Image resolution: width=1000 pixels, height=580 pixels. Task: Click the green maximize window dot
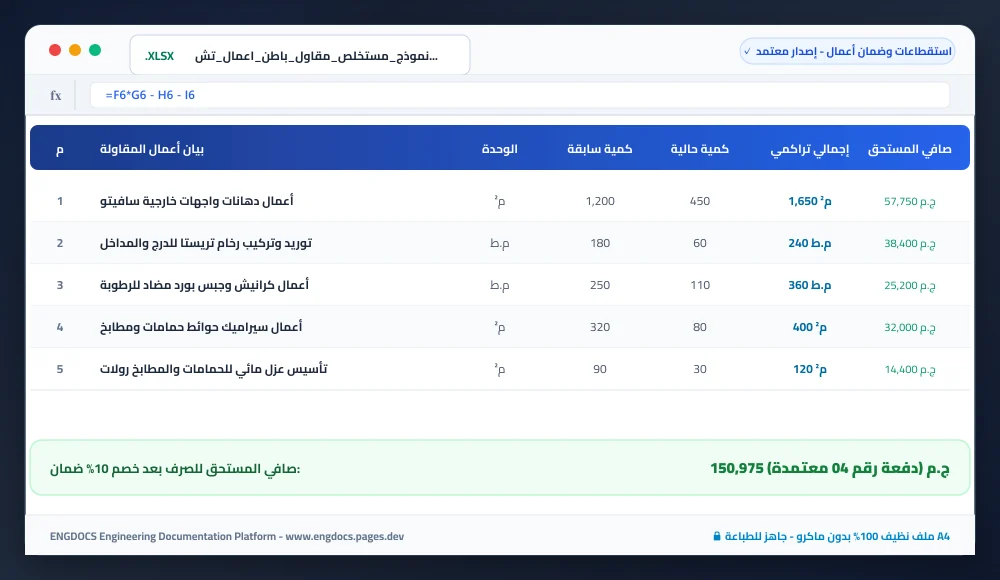[95, 50]
